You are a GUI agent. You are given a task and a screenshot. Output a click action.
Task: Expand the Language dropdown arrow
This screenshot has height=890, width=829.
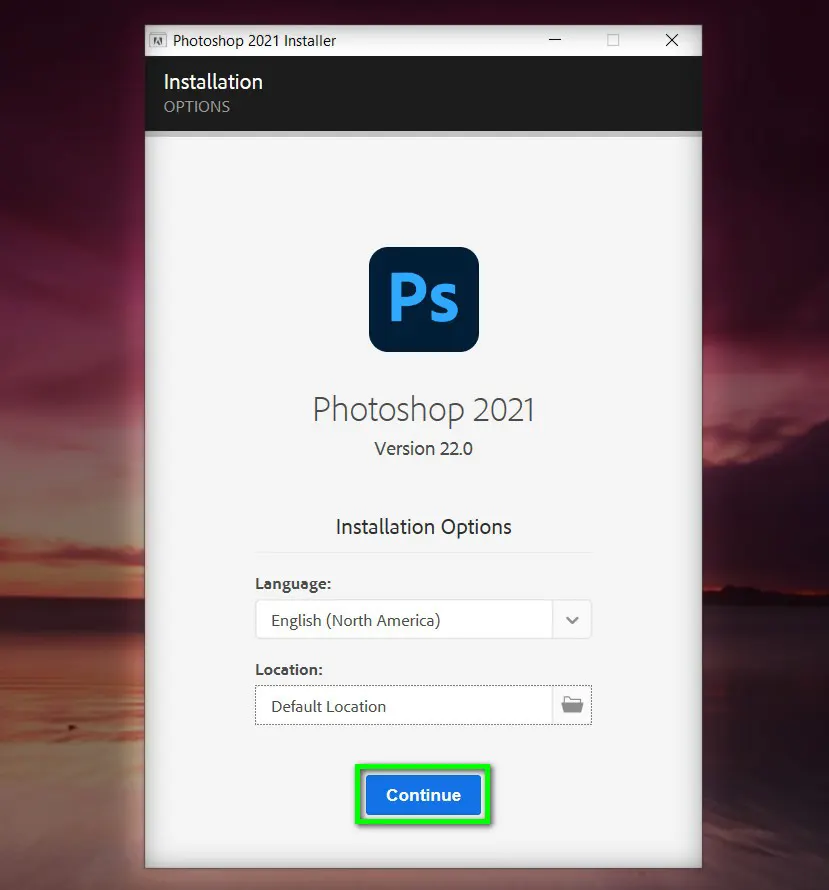571,619
